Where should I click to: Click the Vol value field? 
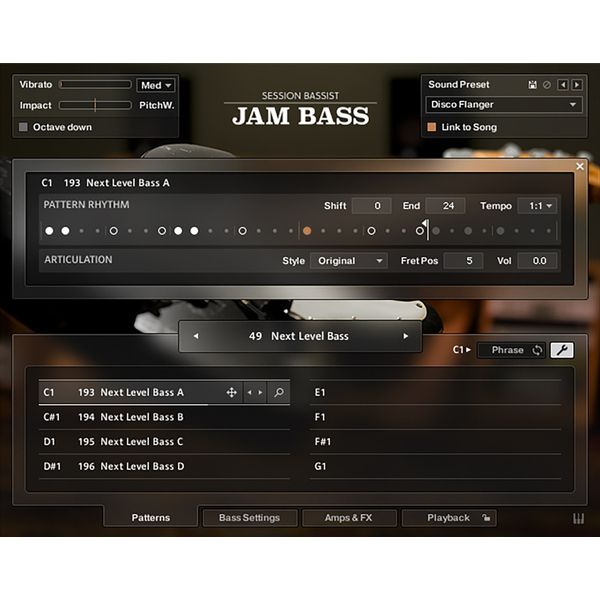click(x=537, y=261)
